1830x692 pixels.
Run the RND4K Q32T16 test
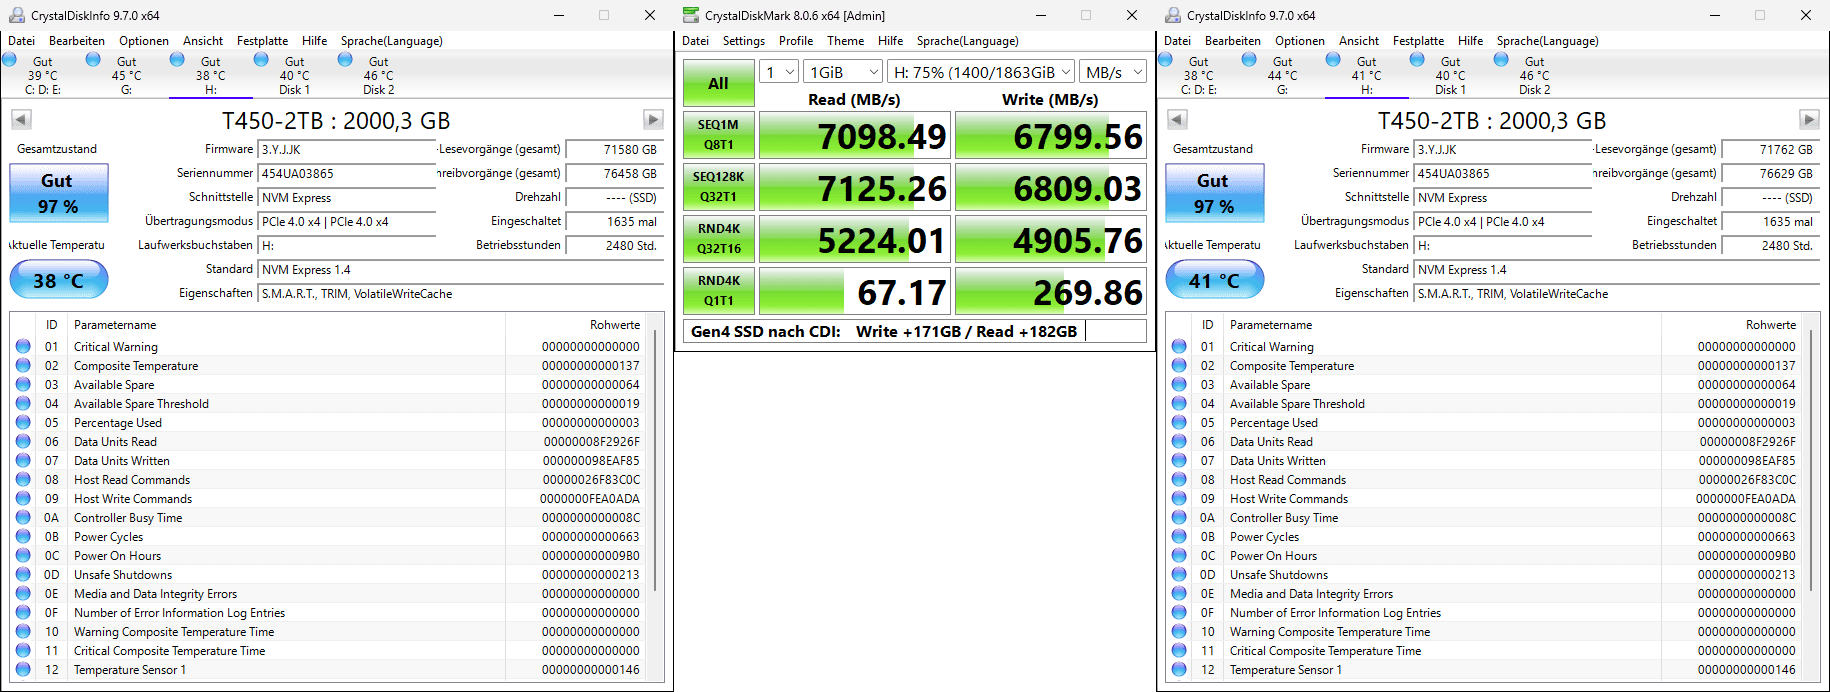pyautogui.click(x=718, y=239)
